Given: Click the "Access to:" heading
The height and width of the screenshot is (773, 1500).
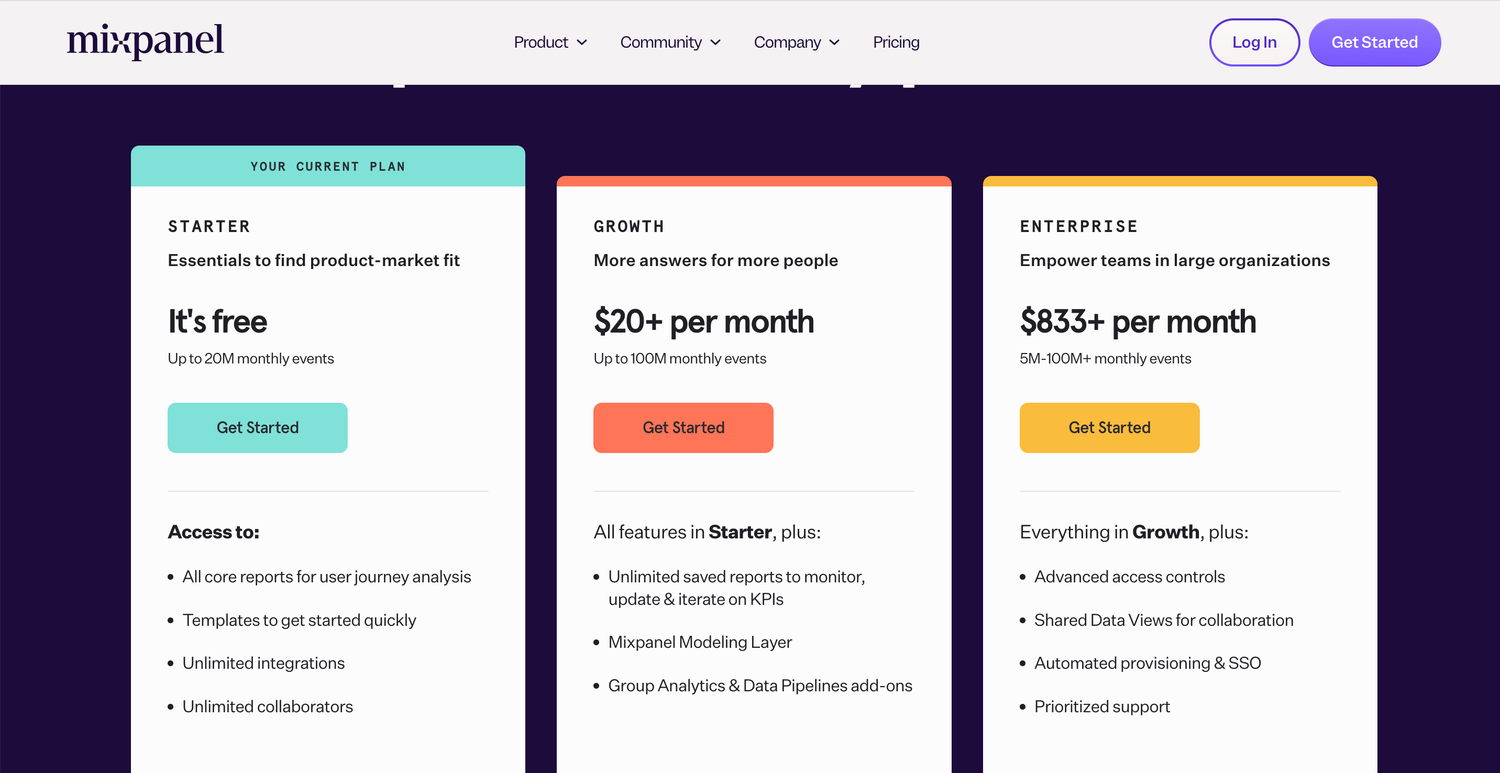Looking at the screenshot, I should point(214,532).
